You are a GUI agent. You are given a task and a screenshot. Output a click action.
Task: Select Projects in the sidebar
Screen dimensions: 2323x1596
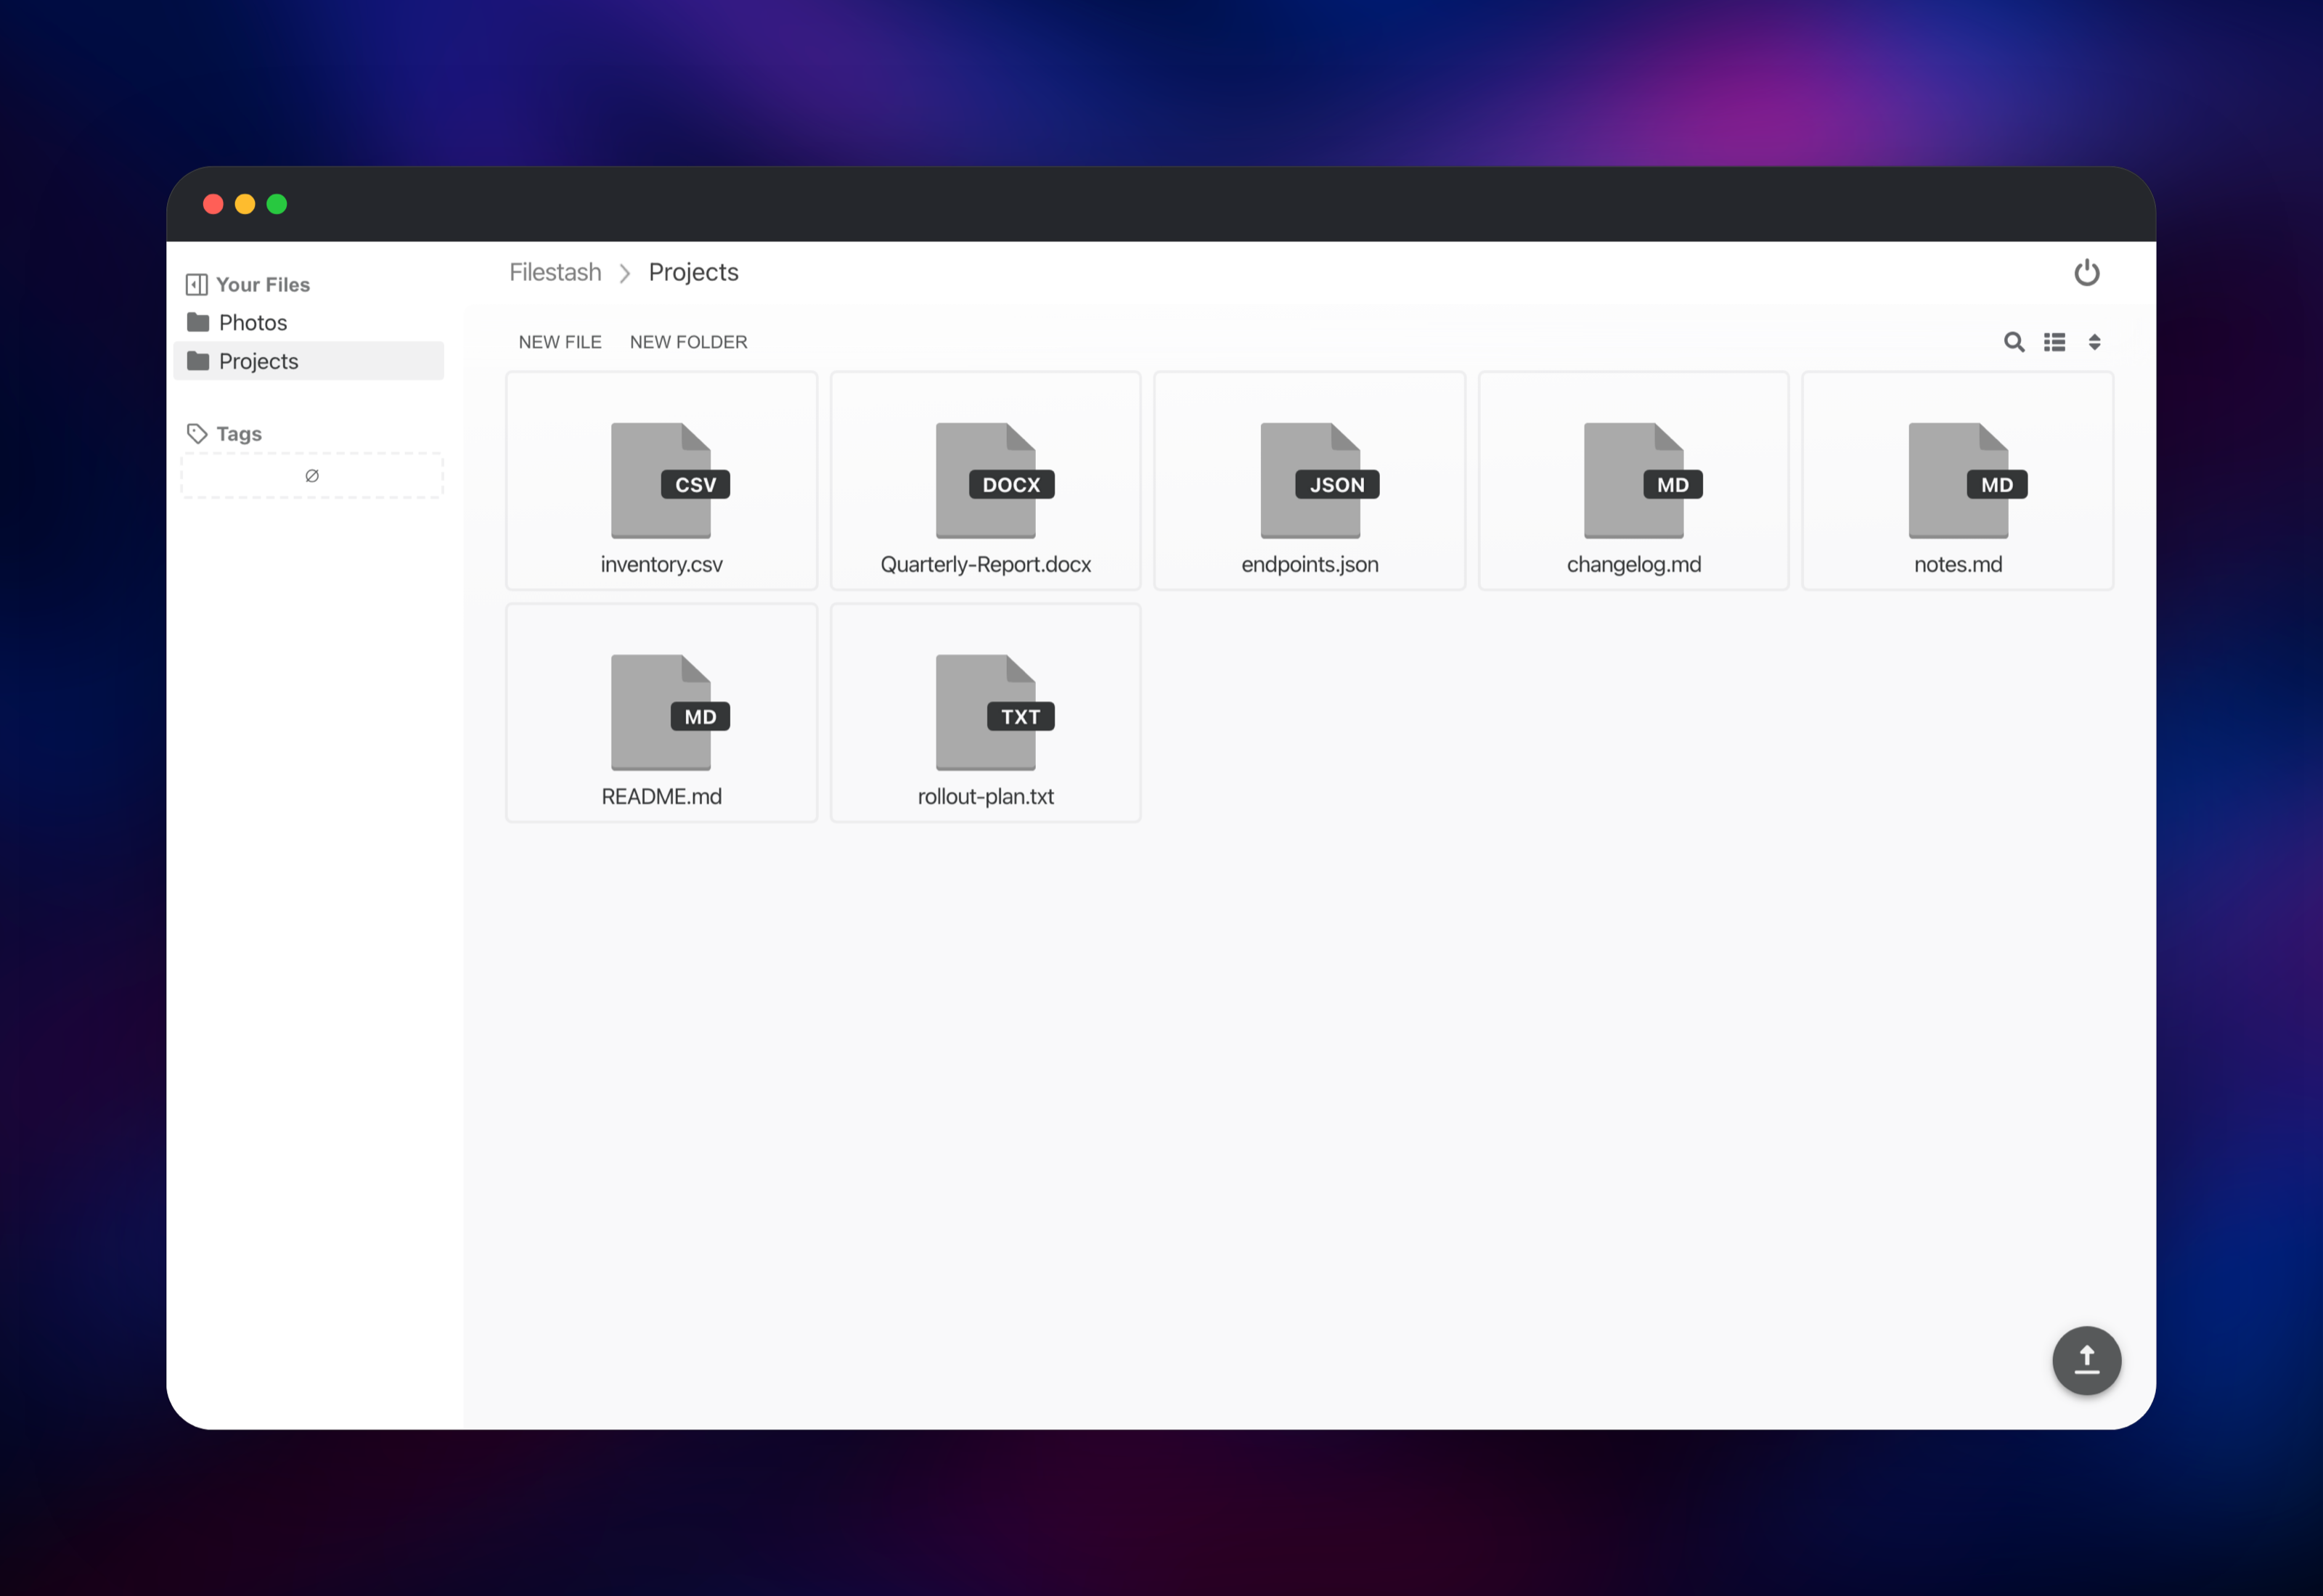click(x=308, y=361)
